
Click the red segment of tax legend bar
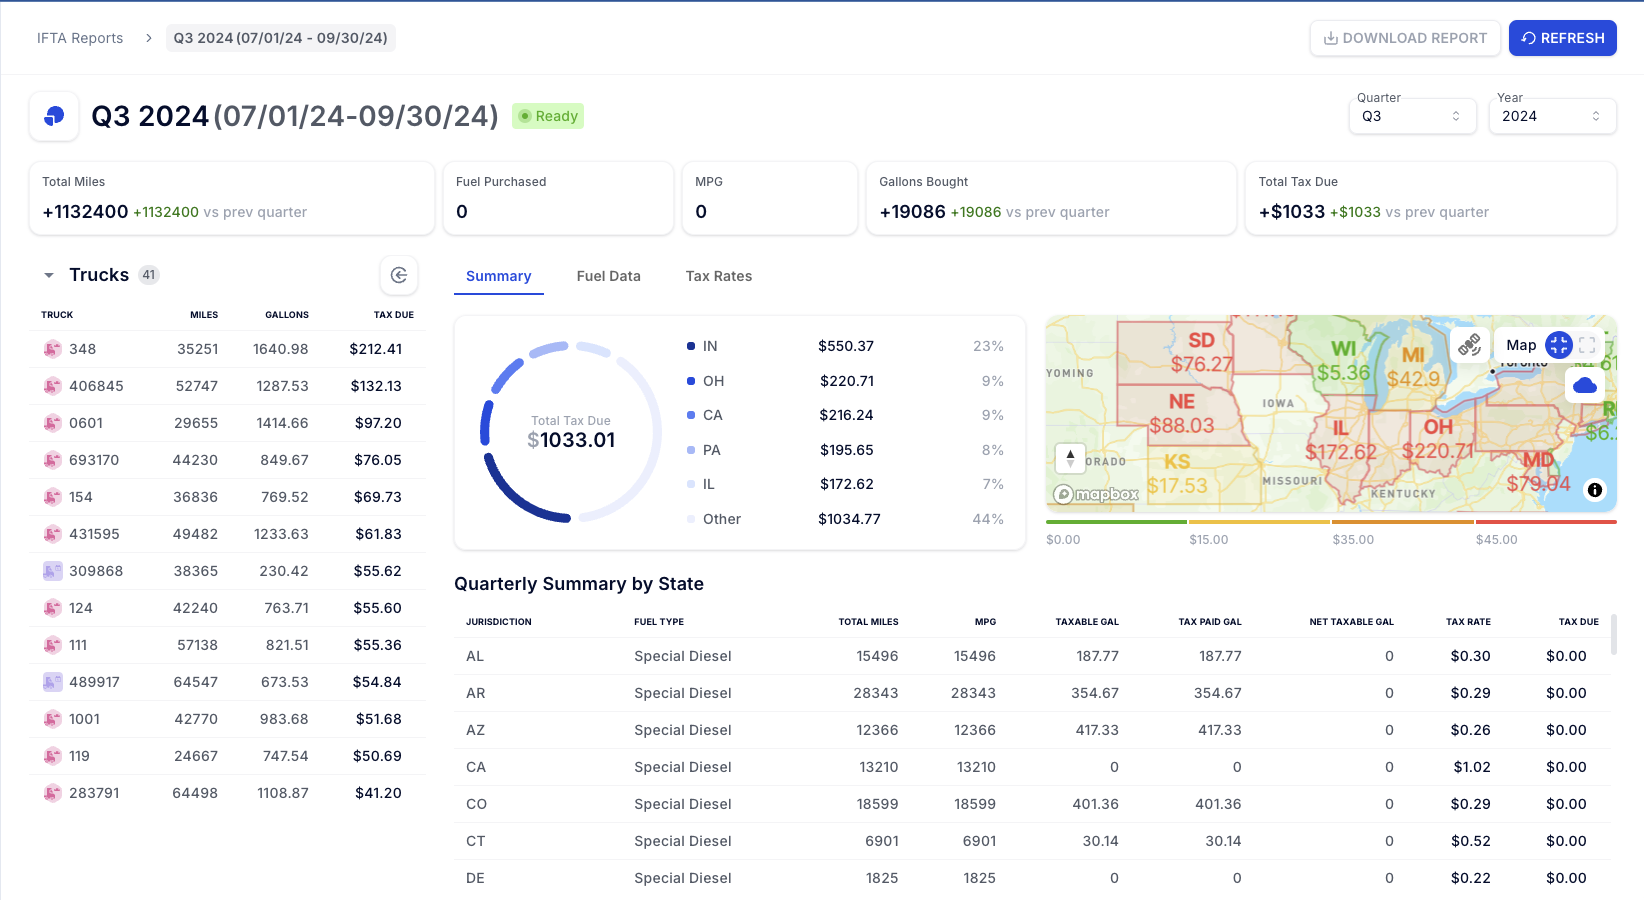pyautogui.click(x=1545, y=522)
